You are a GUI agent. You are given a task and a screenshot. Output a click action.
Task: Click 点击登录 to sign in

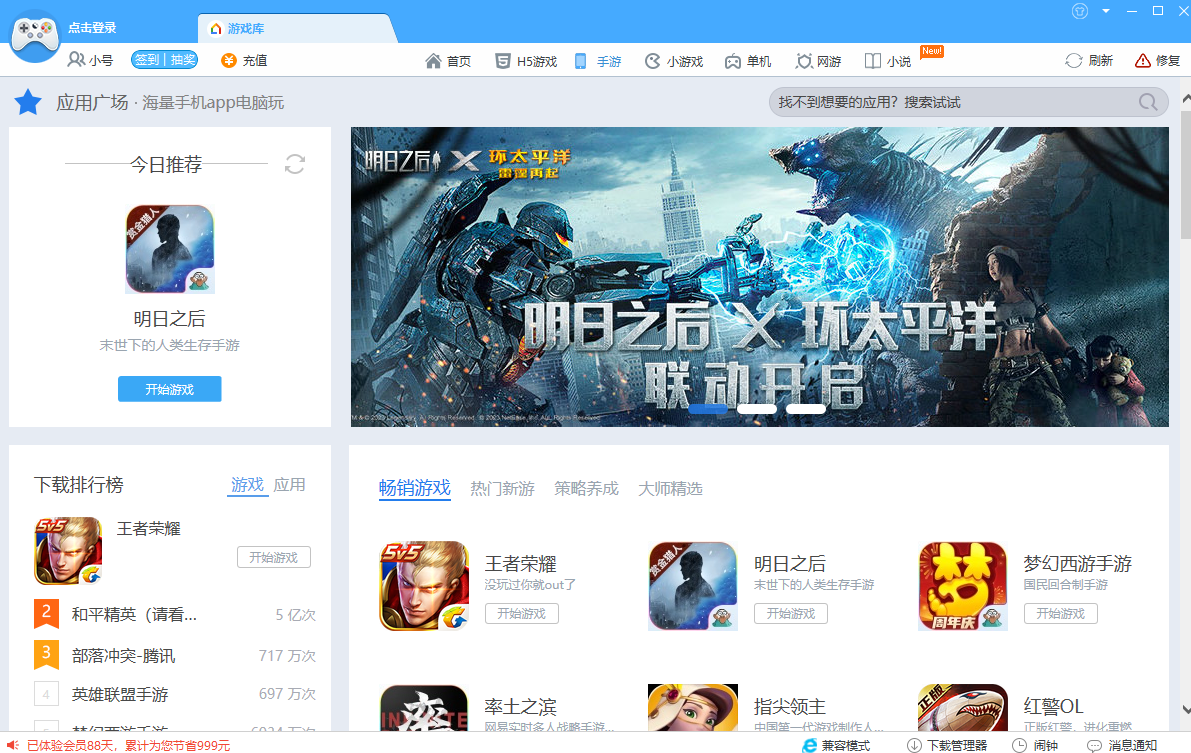point(92,28)
